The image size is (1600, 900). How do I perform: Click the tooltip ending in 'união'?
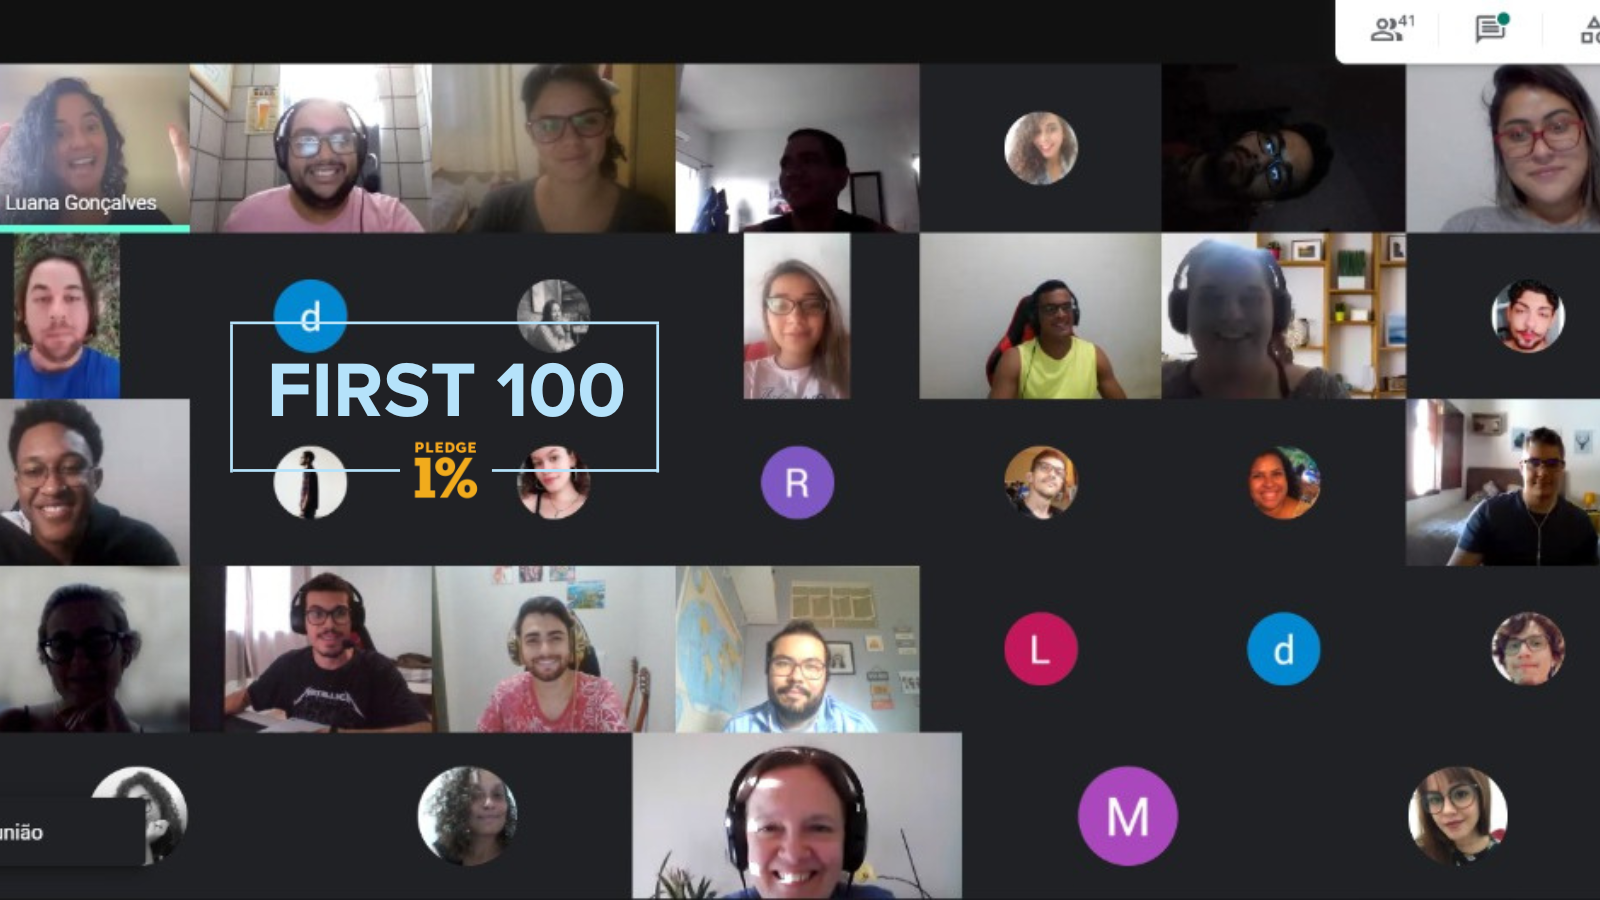[x=70, y=832]
